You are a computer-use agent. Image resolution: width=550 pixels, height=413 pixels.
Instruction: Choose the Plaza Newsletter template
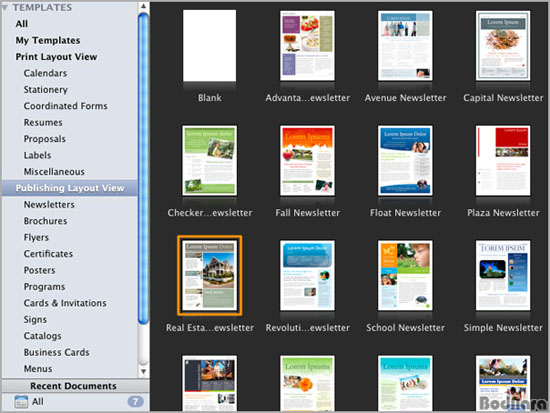503,161
